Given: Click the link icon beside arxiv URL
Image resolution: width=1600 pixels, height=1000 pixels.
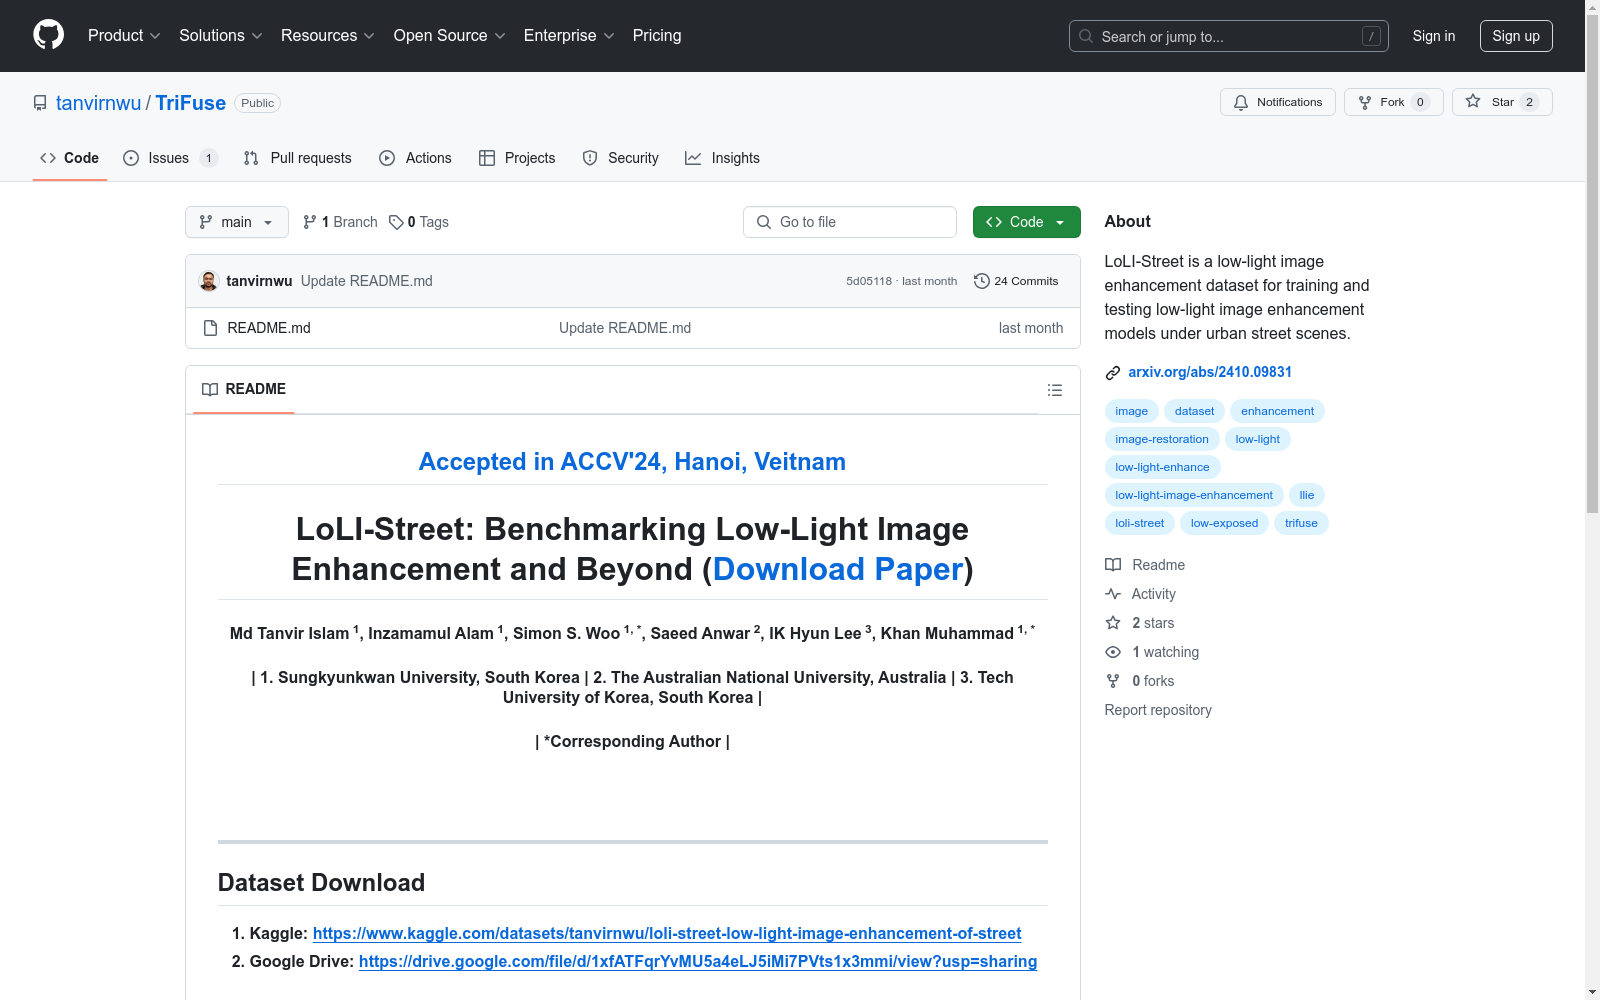Looking at the screenshot, I should (1112, 373).
